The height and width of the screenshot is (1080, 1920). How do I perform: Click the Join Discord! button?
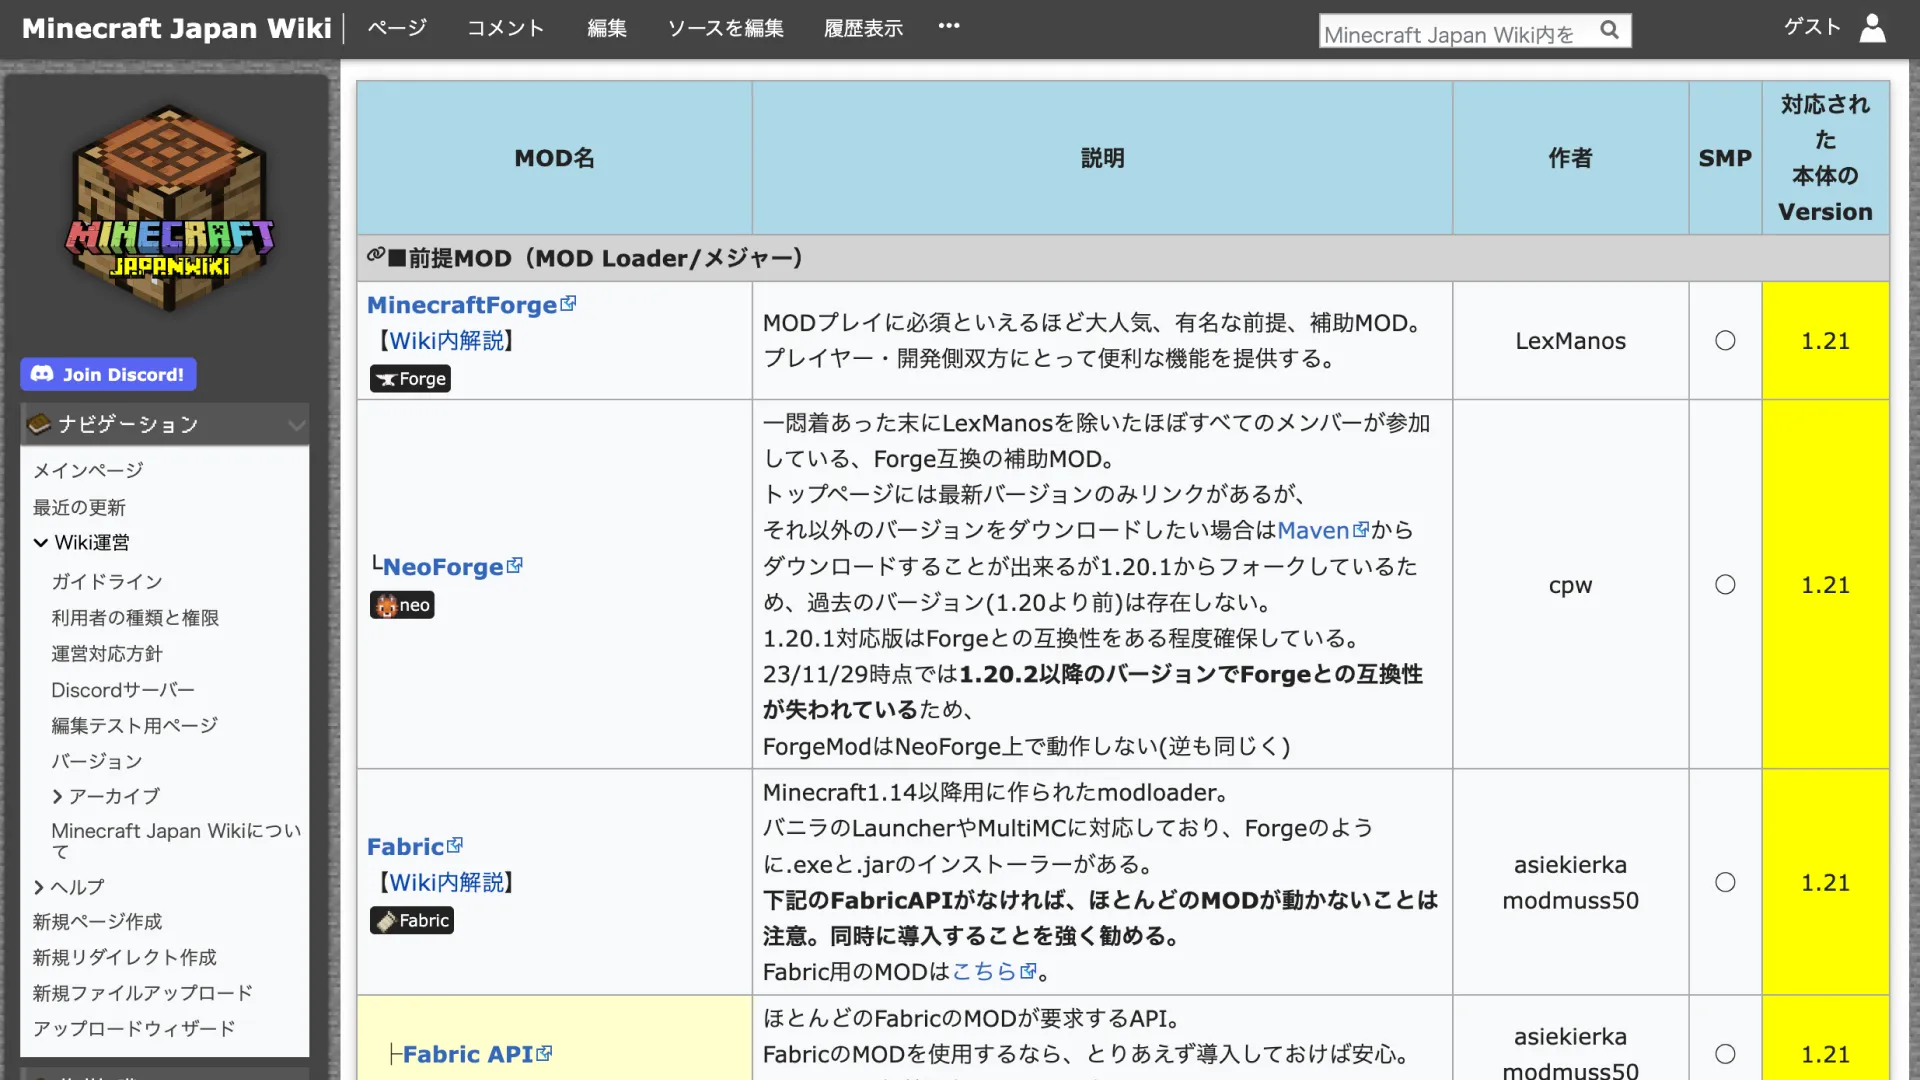coord(108,375)
